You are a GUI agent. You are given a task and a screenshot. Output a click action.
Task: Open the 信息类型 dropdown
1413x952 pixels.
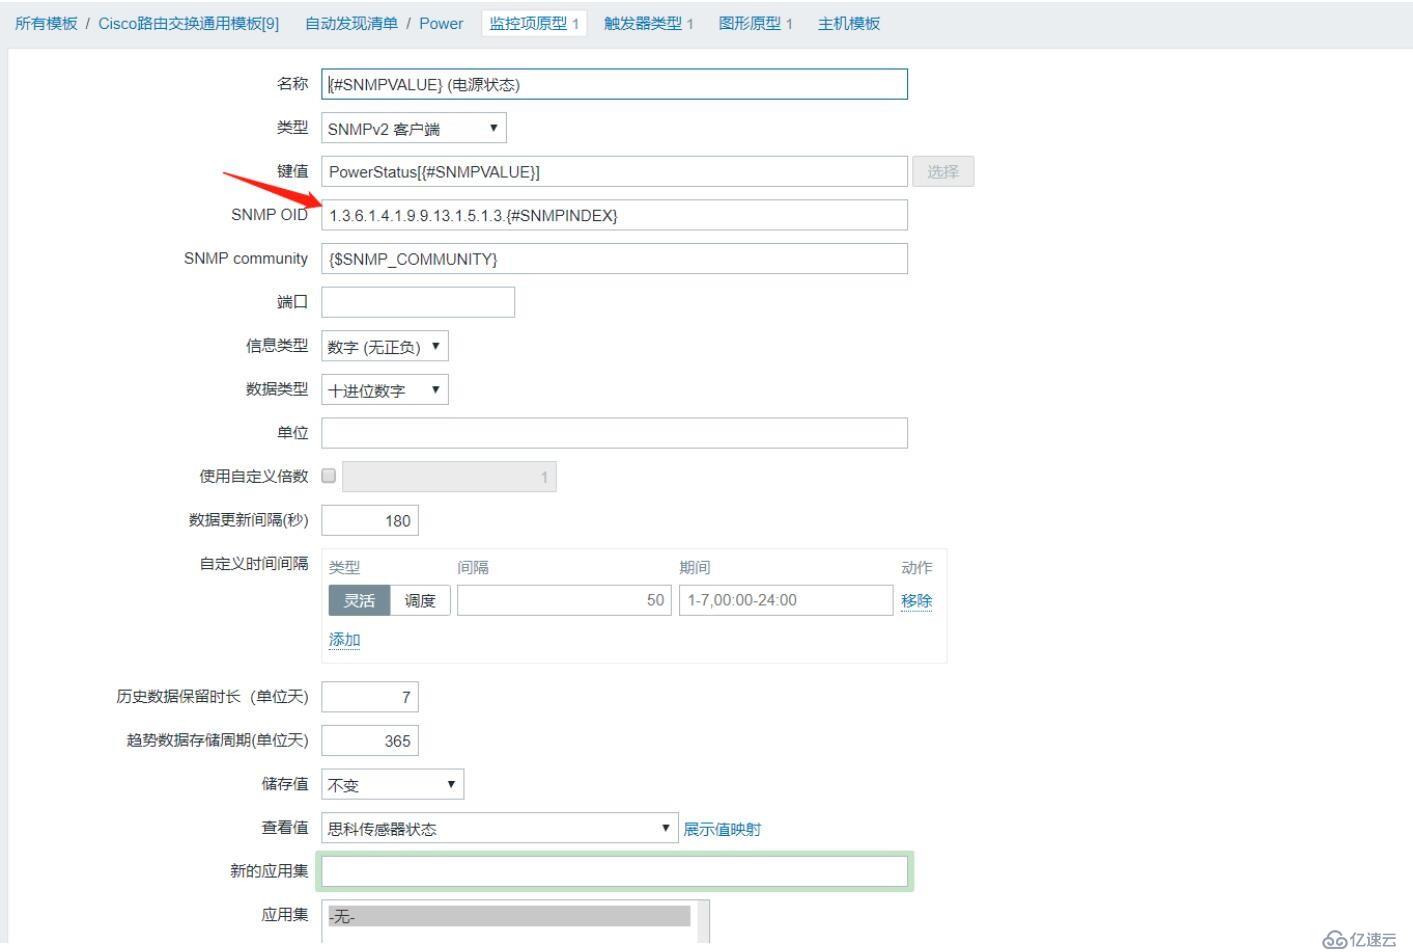point(385,346)
